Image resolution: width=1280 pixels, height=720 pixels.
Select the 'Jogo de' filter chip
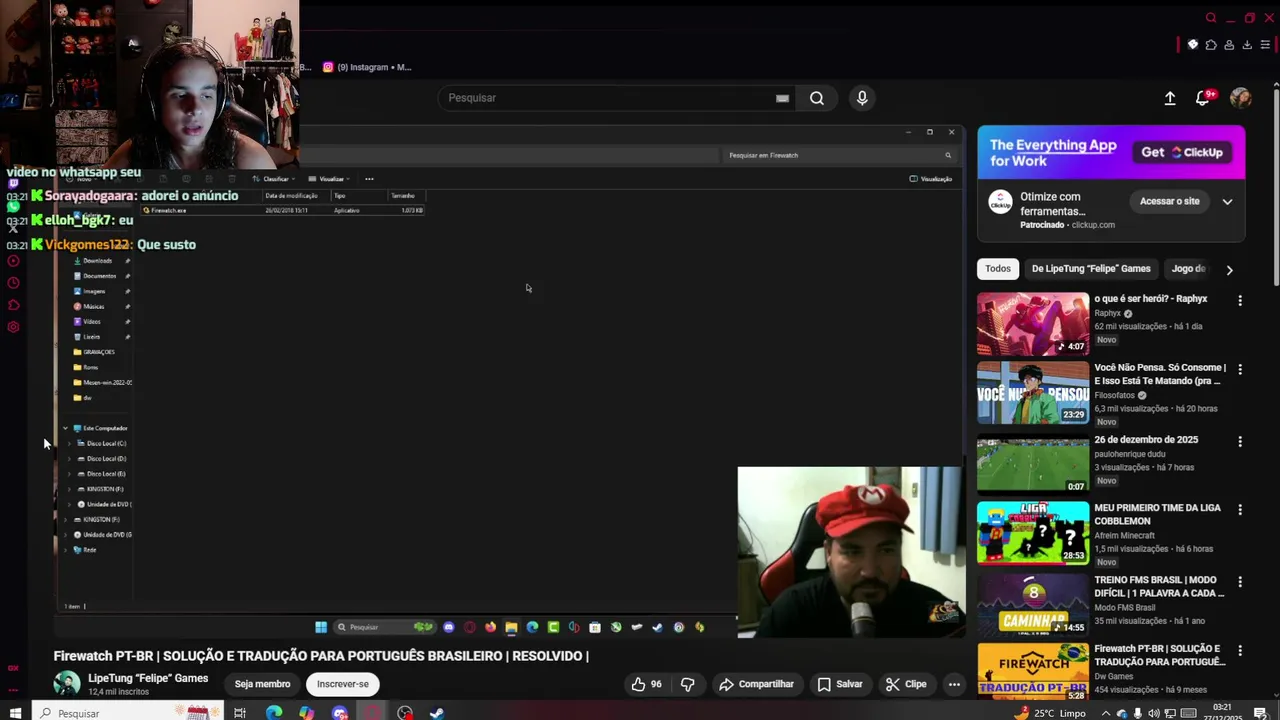(x=1188, y=269)
